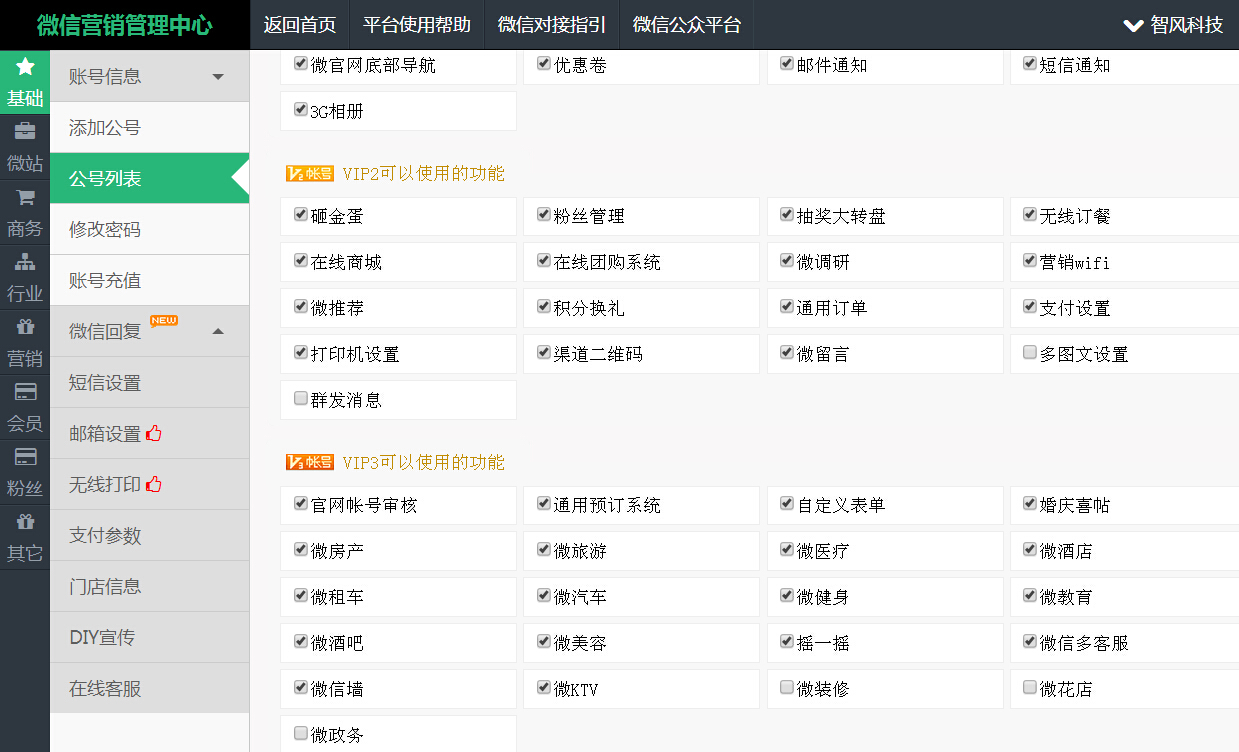Click the star icon for 基础 section
This screenshot has height=752, width=1239.
(25, 67)
